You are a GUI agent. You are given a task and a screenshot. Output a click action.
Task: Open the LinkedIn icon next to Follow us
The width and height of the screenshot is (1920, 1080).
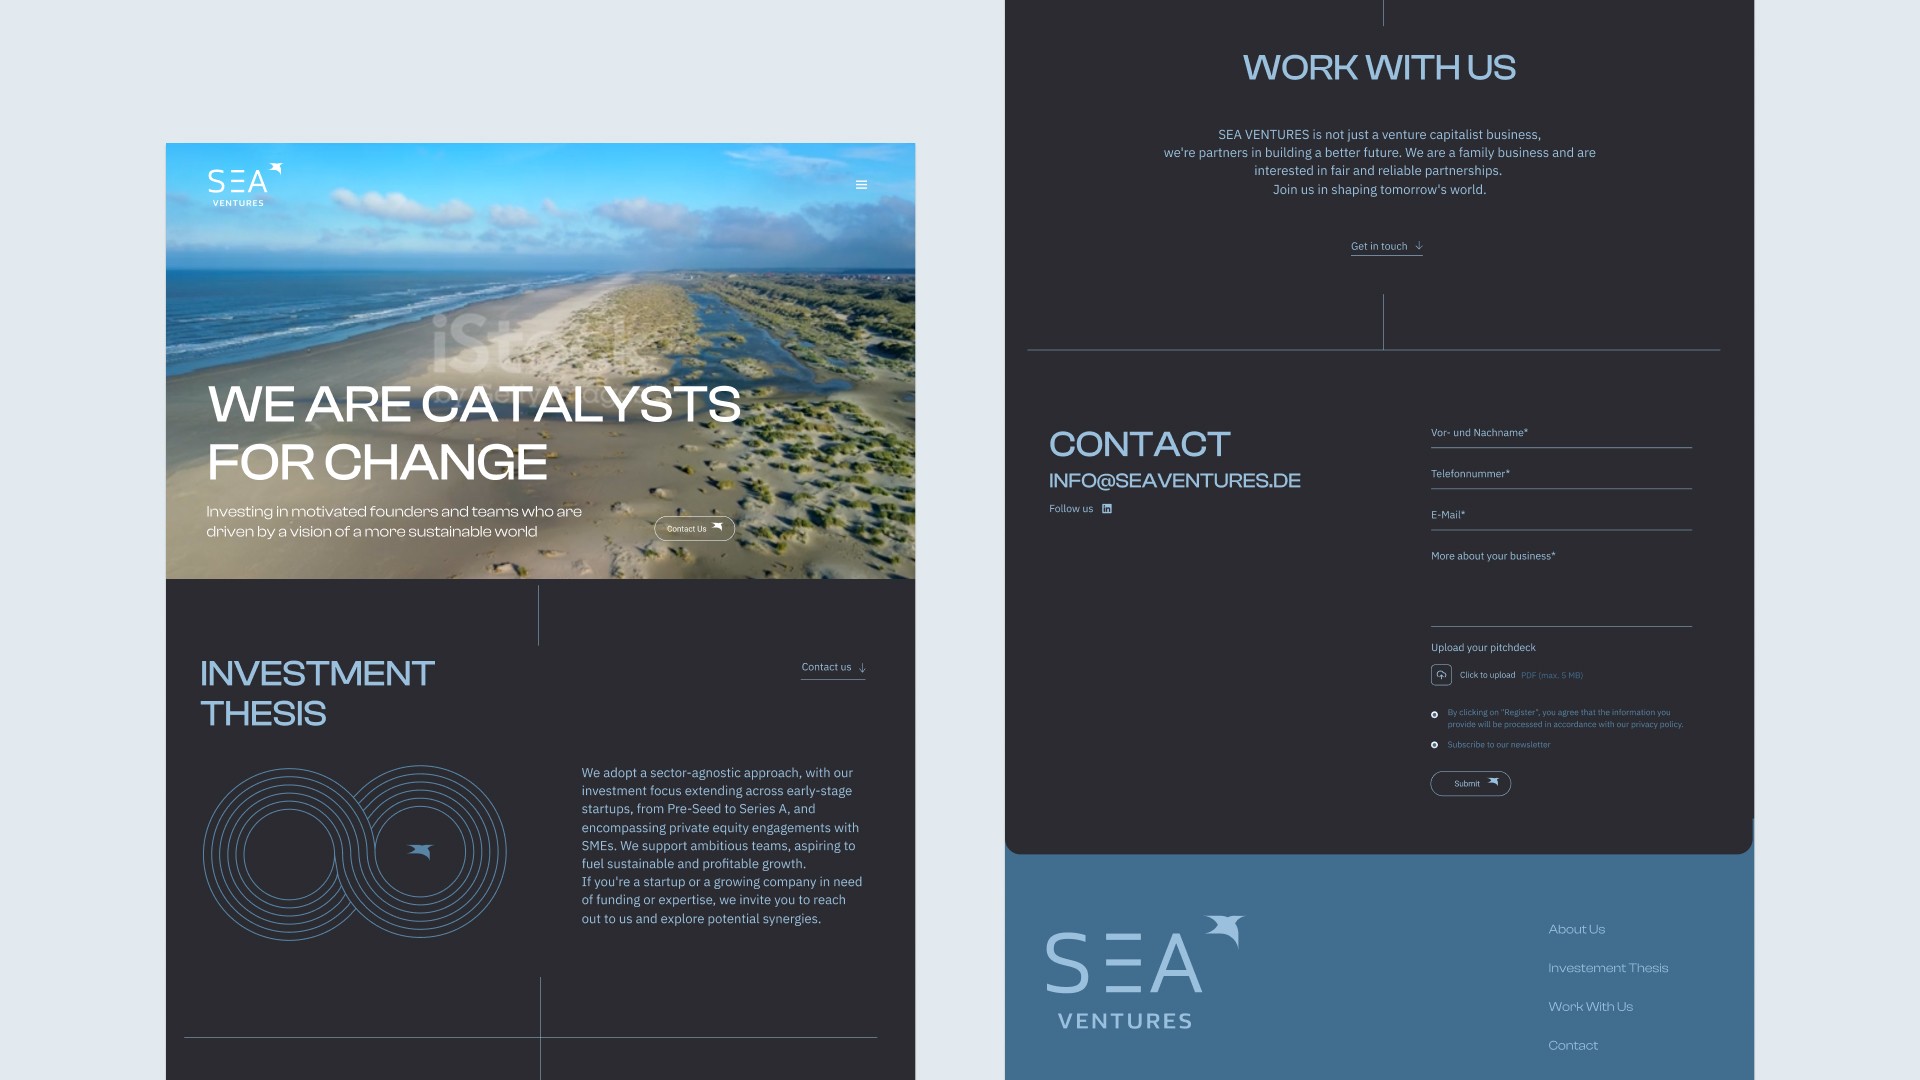1107,509
